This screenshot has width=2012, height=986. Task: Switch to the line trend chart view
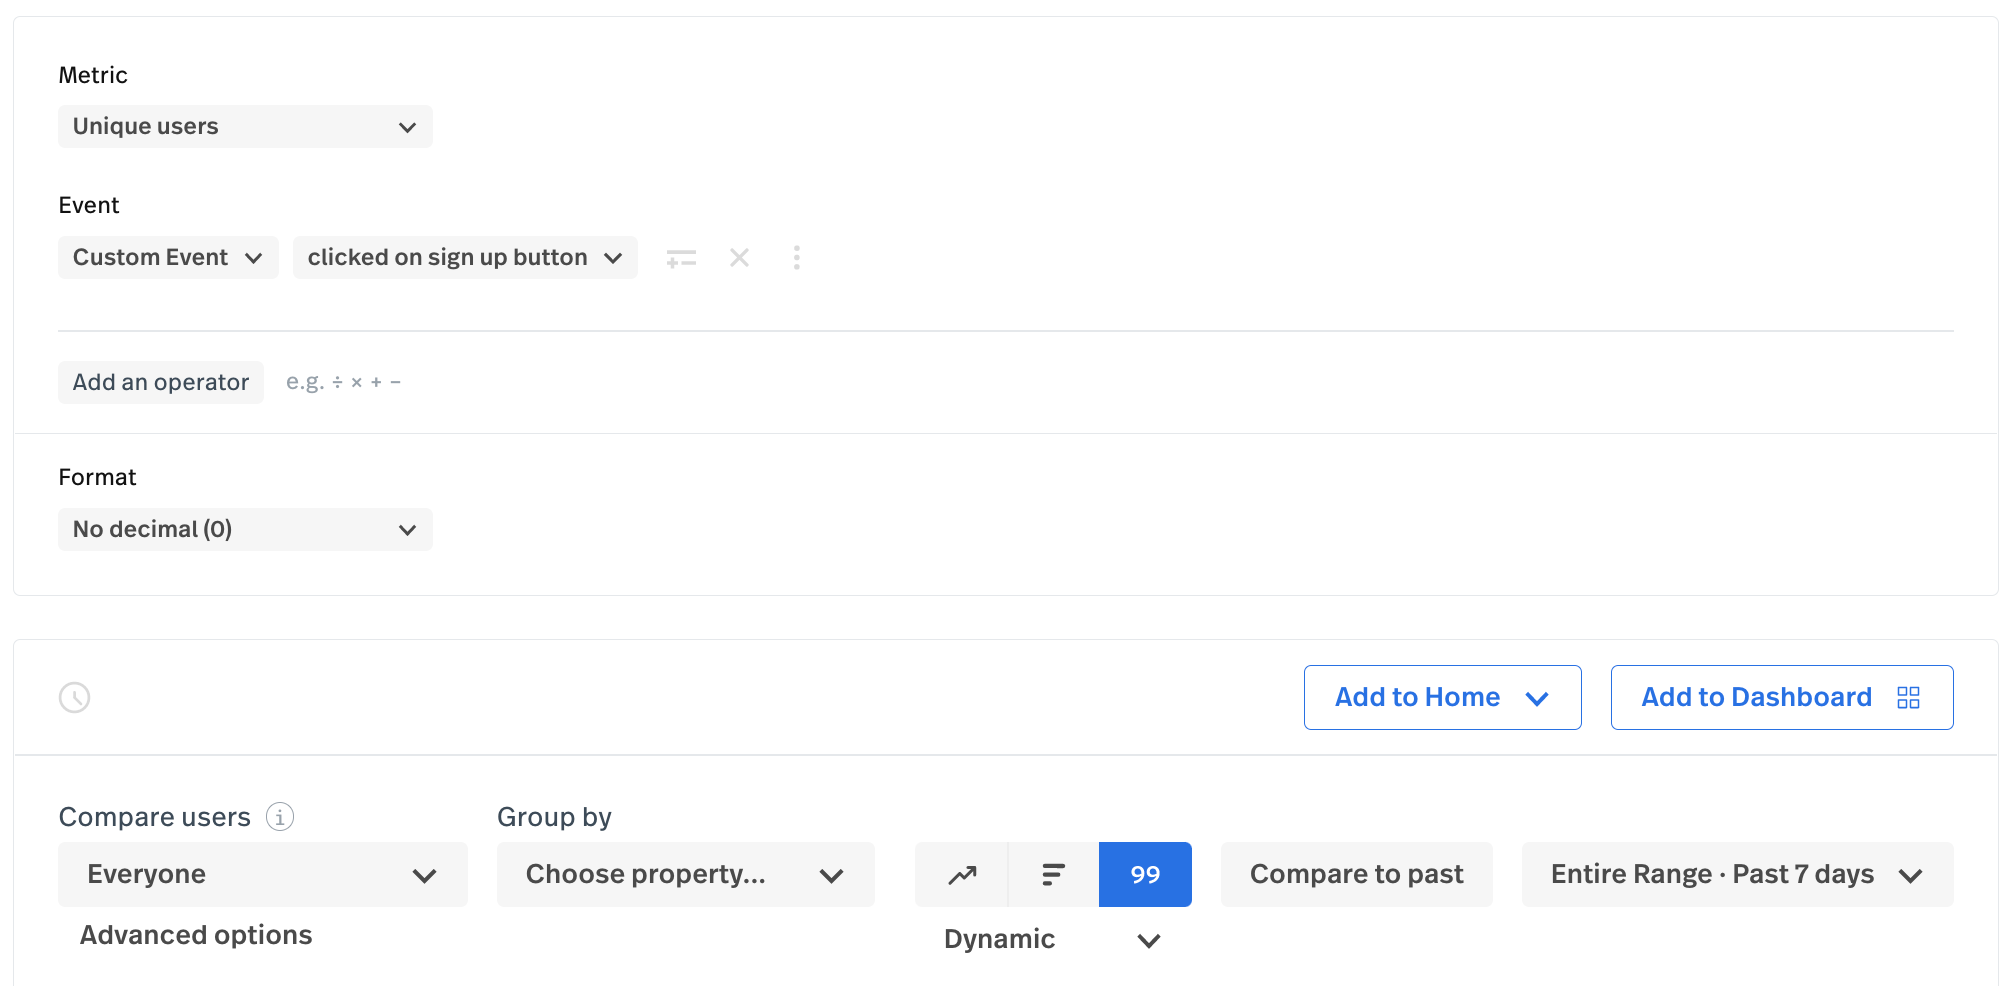pos(962,875)
